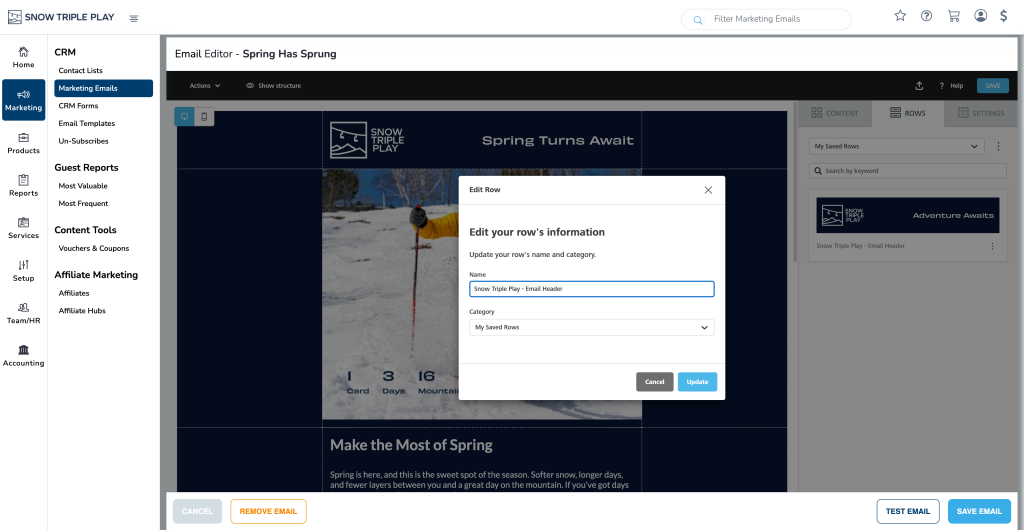Click the dollar sign icon

click(1003, 16)
